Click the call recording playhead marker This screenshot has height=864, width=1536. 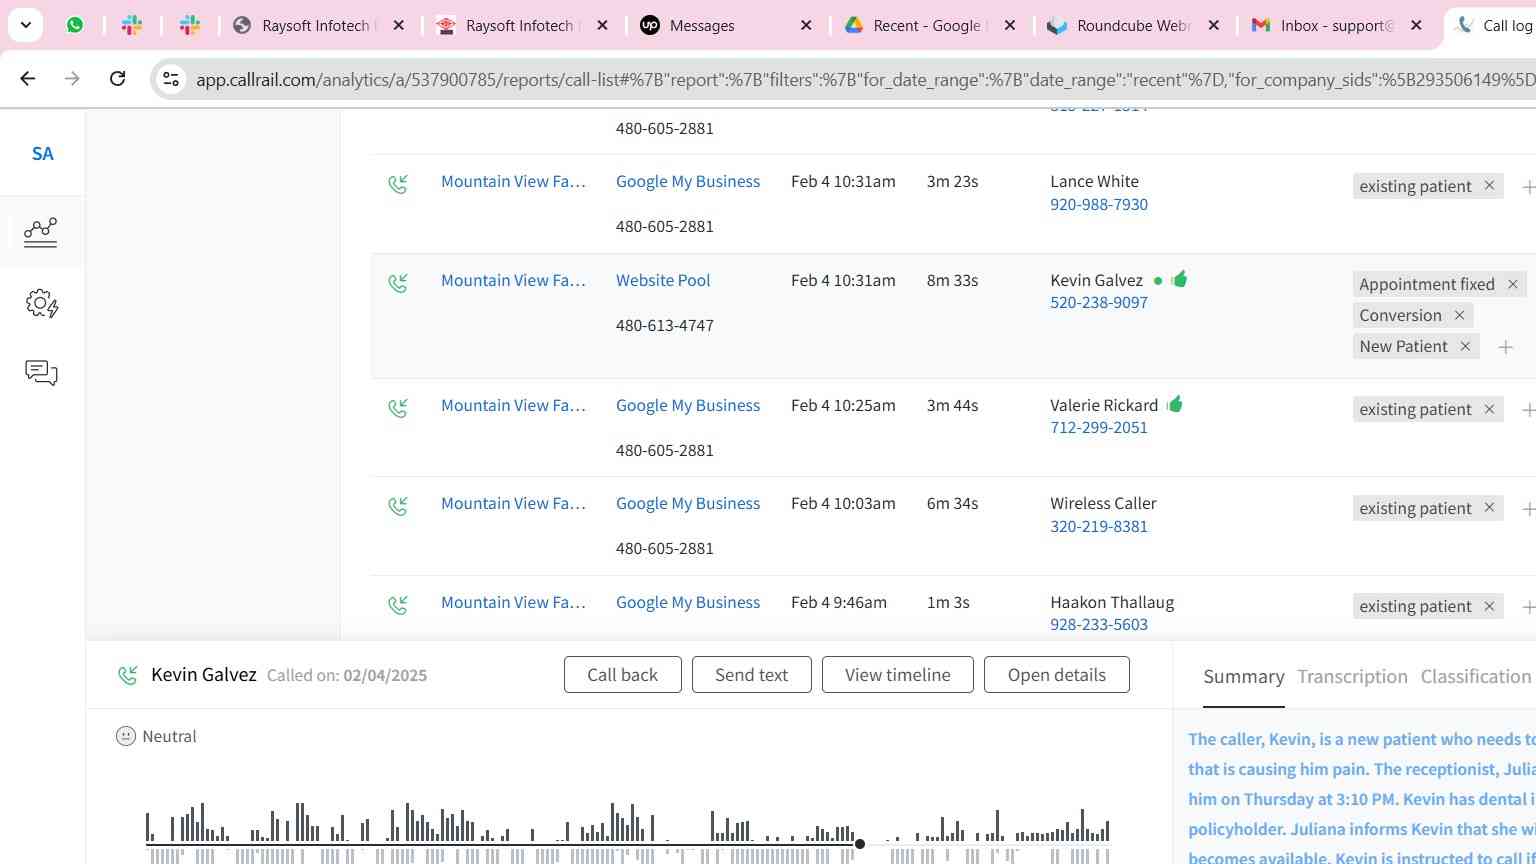click(x=859, y=844)
